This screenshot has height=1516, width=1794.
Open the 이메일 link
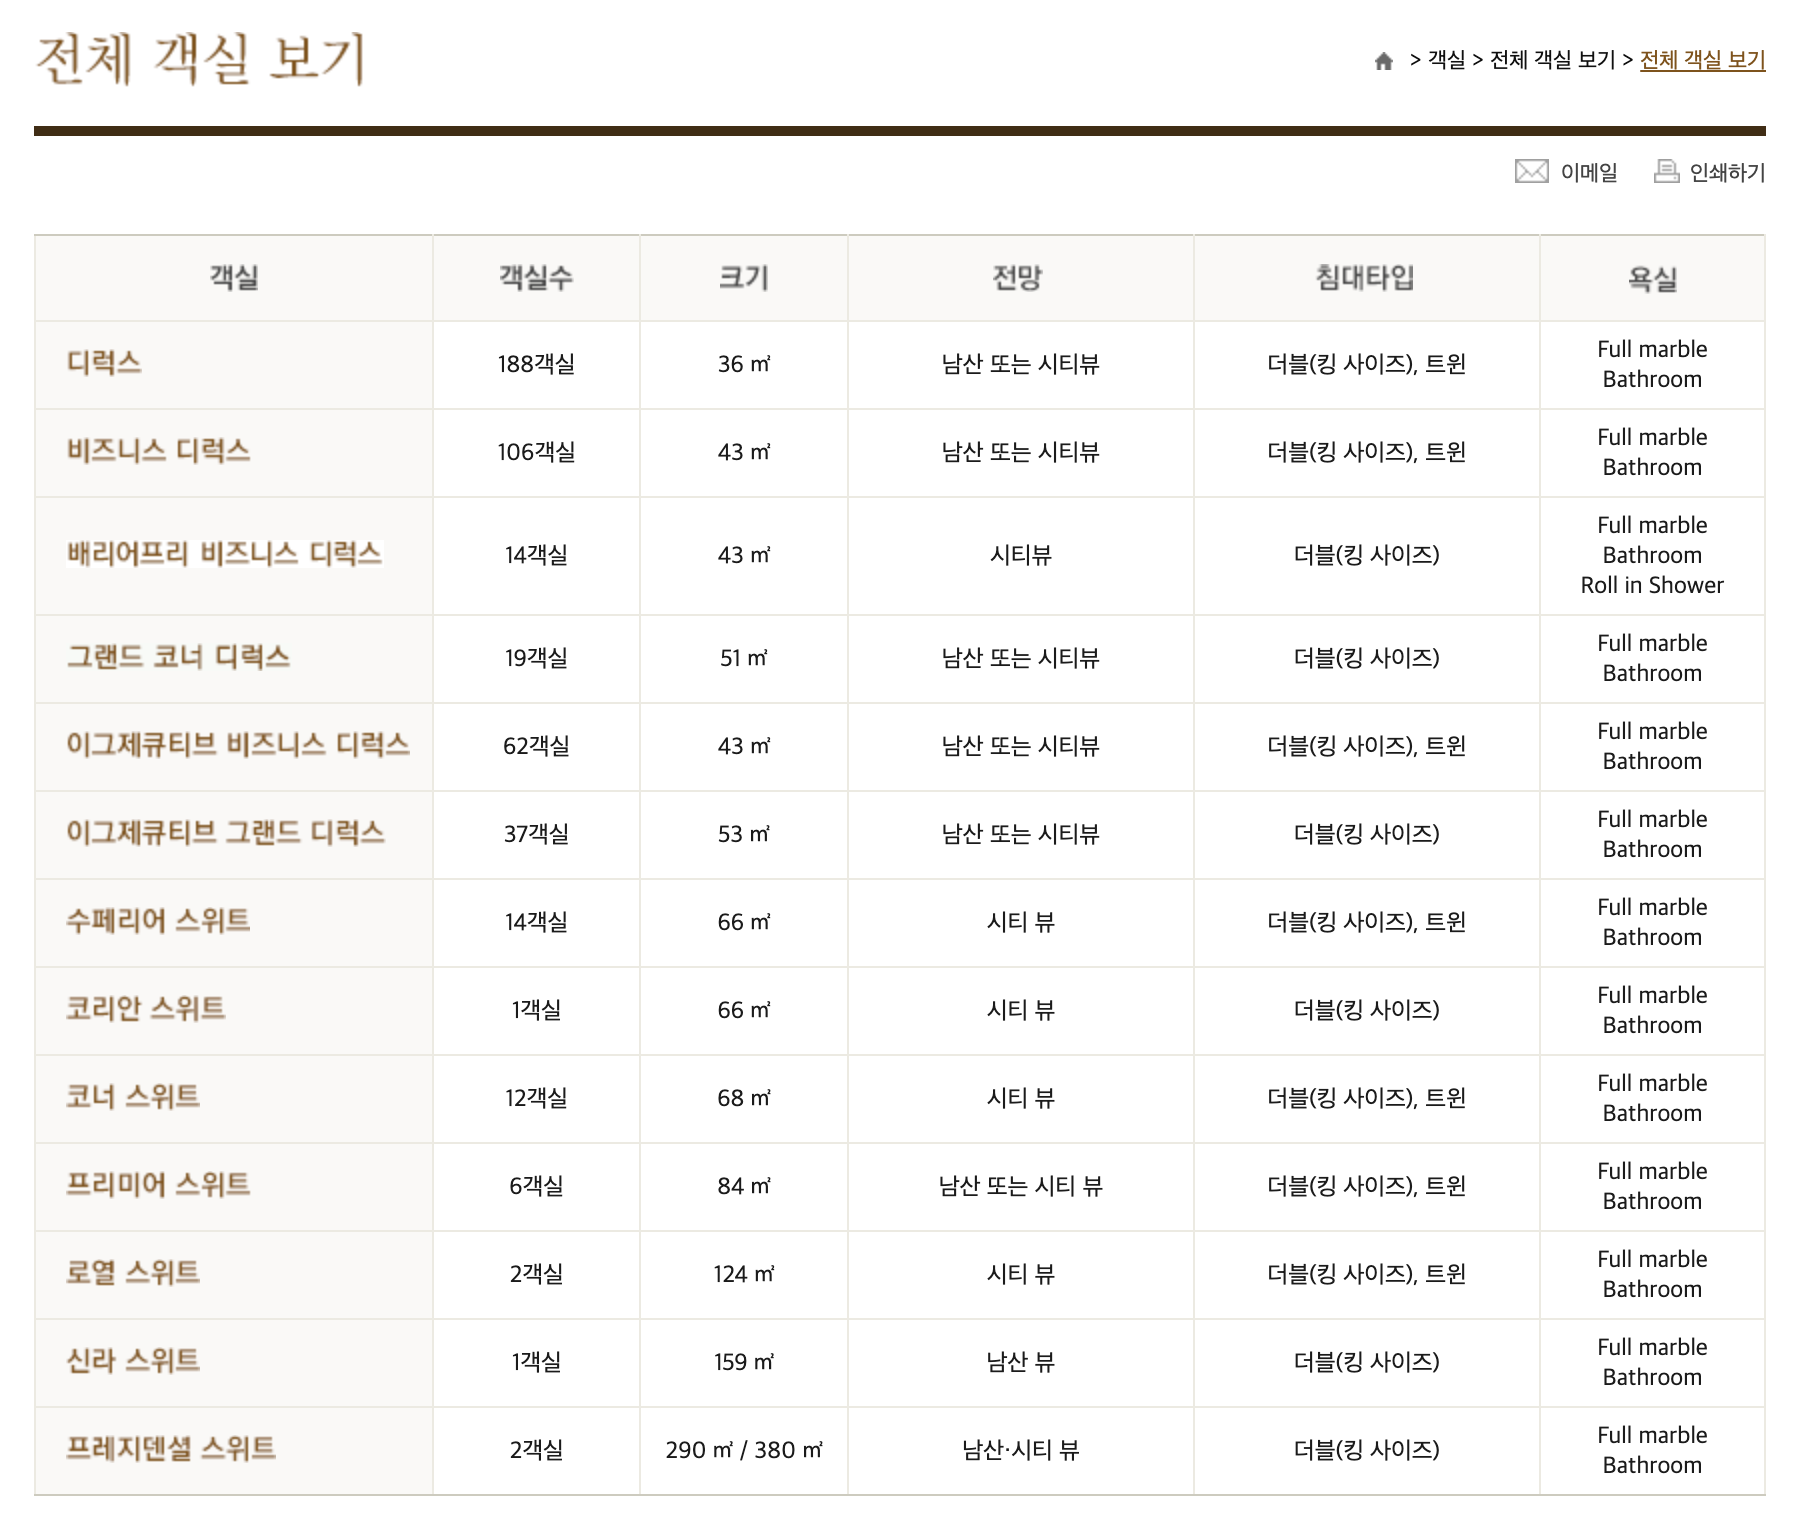tap(1589, 172)
